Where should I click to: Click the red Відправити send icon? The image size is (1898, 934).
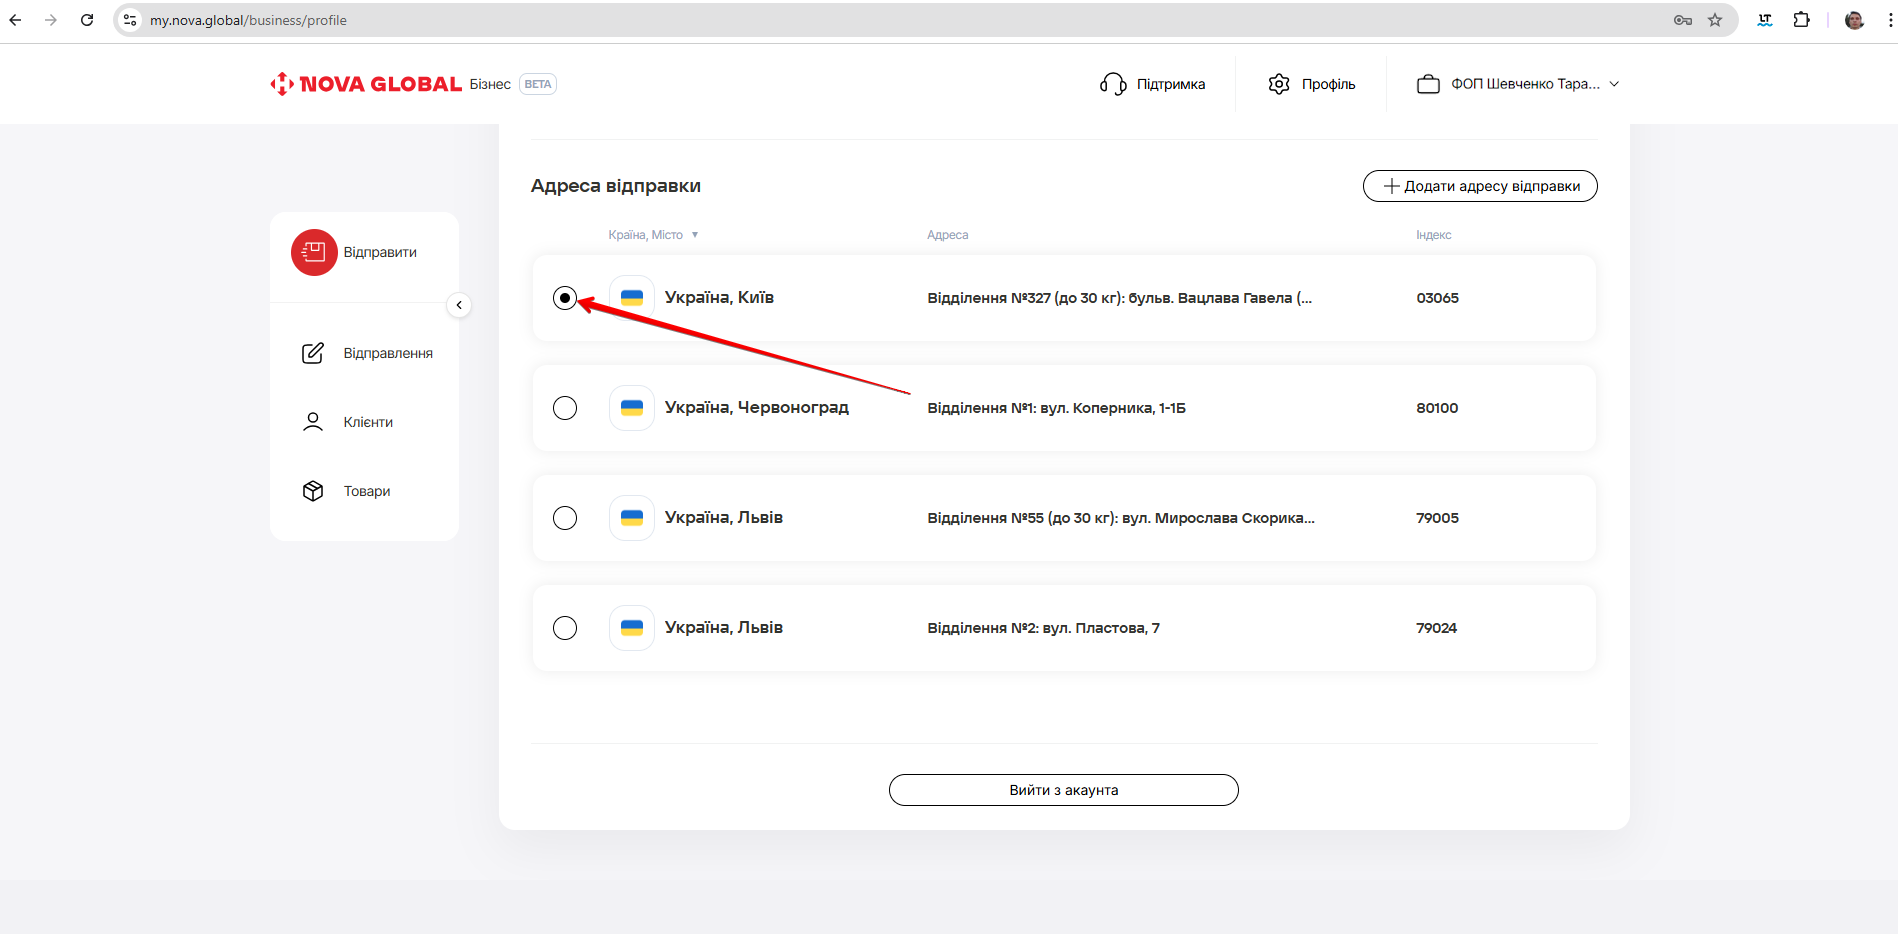[x=314, y=252]
